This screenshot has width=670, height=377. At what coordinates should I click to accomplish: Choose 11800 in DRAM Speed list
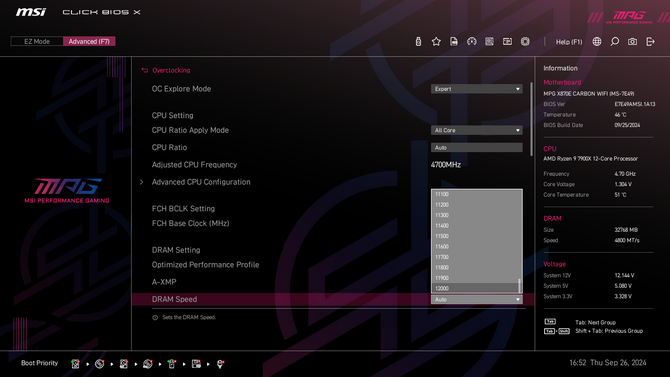point(475,268)
